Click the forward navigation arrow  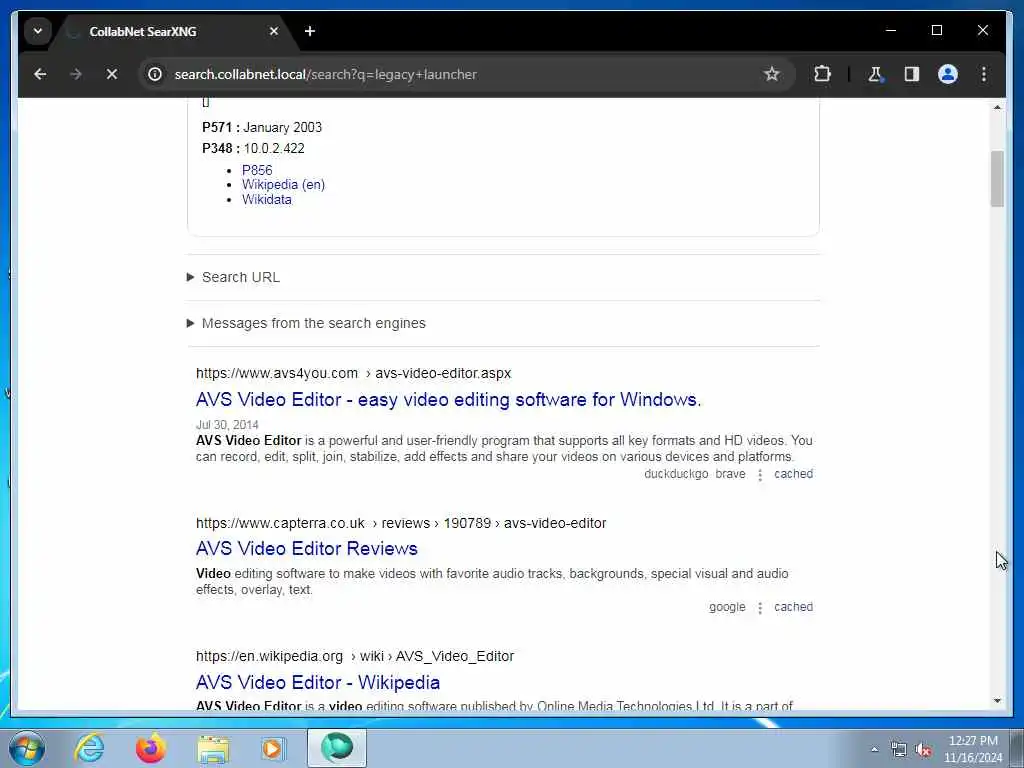pyautogui.click(x=76, y=74)
